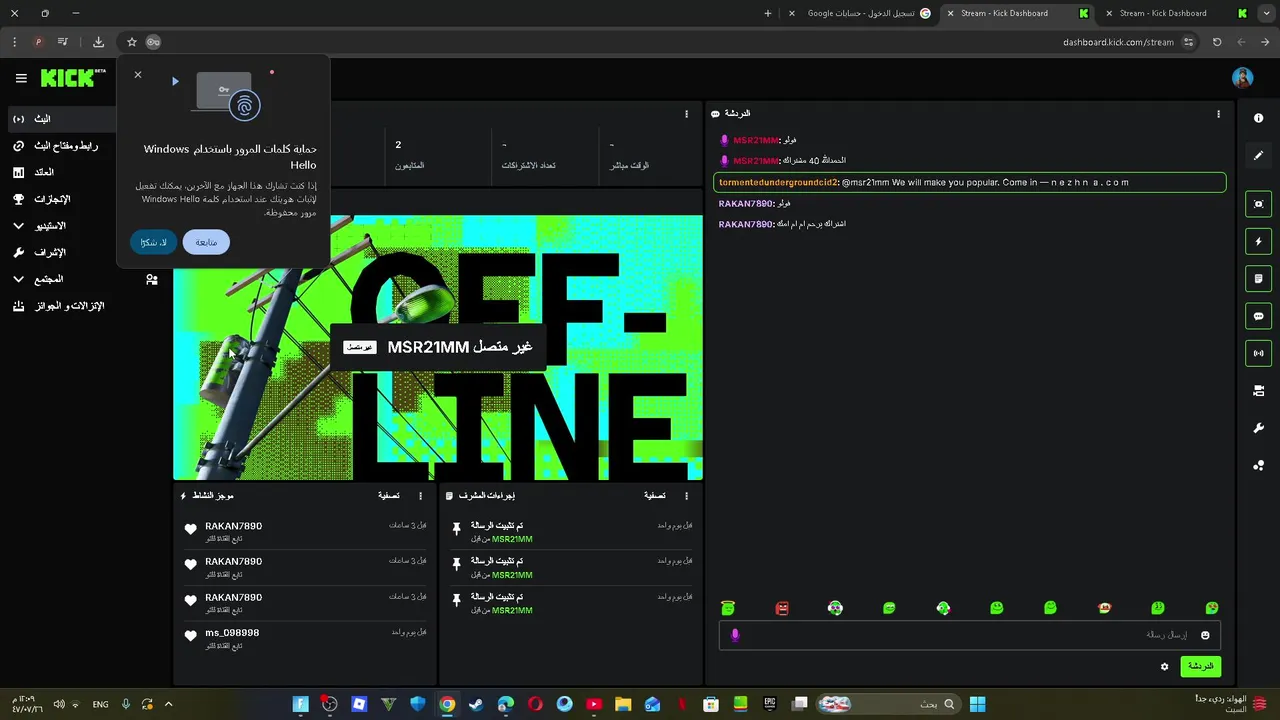Bookmark this page with the star icon
The height and width of the screenshot is (720, 1280).
(131, 42)
